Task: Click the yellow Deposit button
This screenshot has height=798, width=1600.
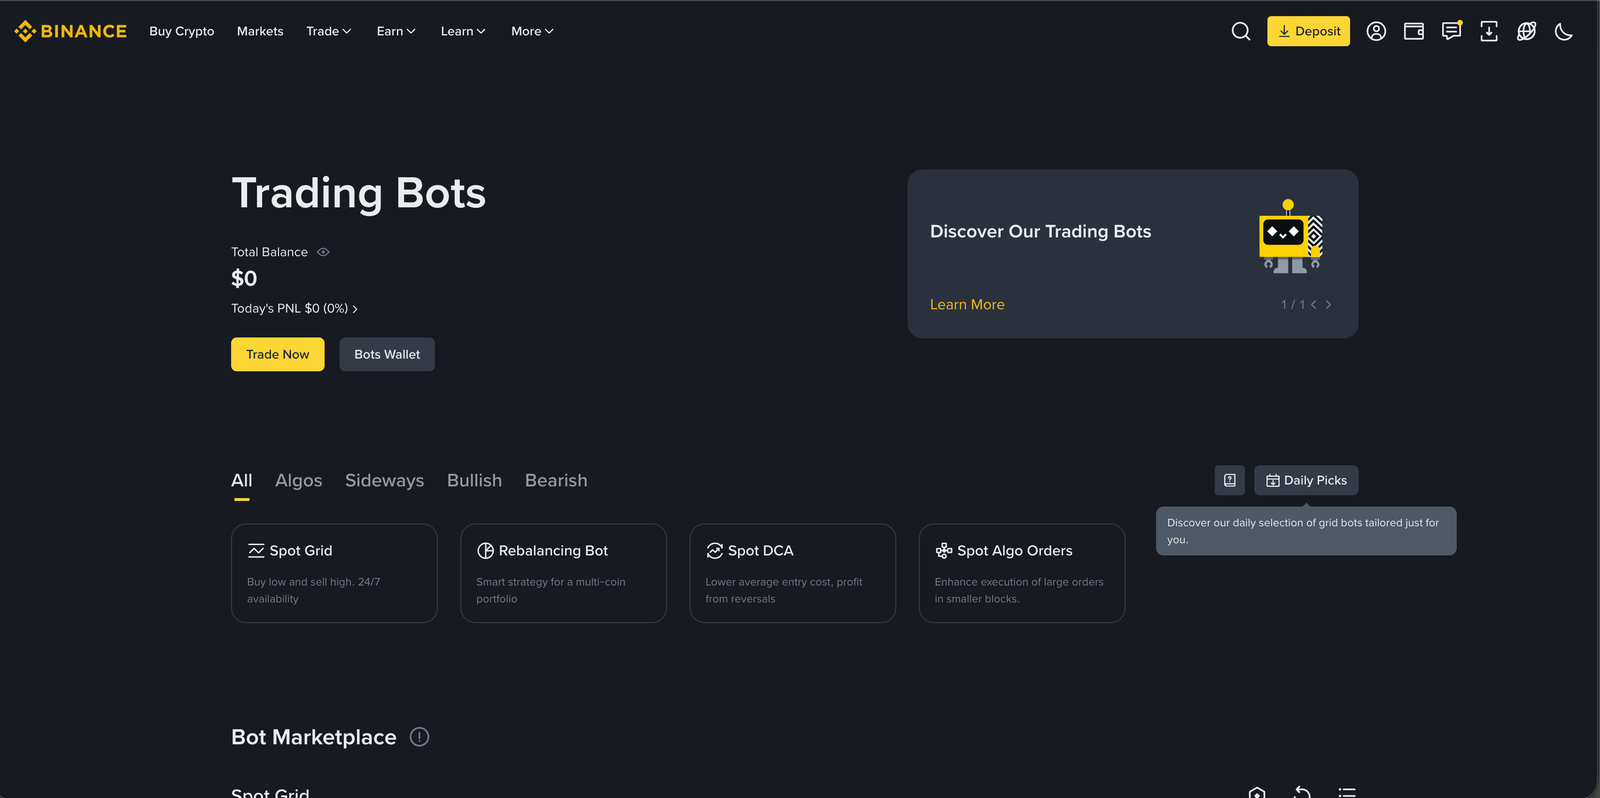Action: [x=1309, y=31]
